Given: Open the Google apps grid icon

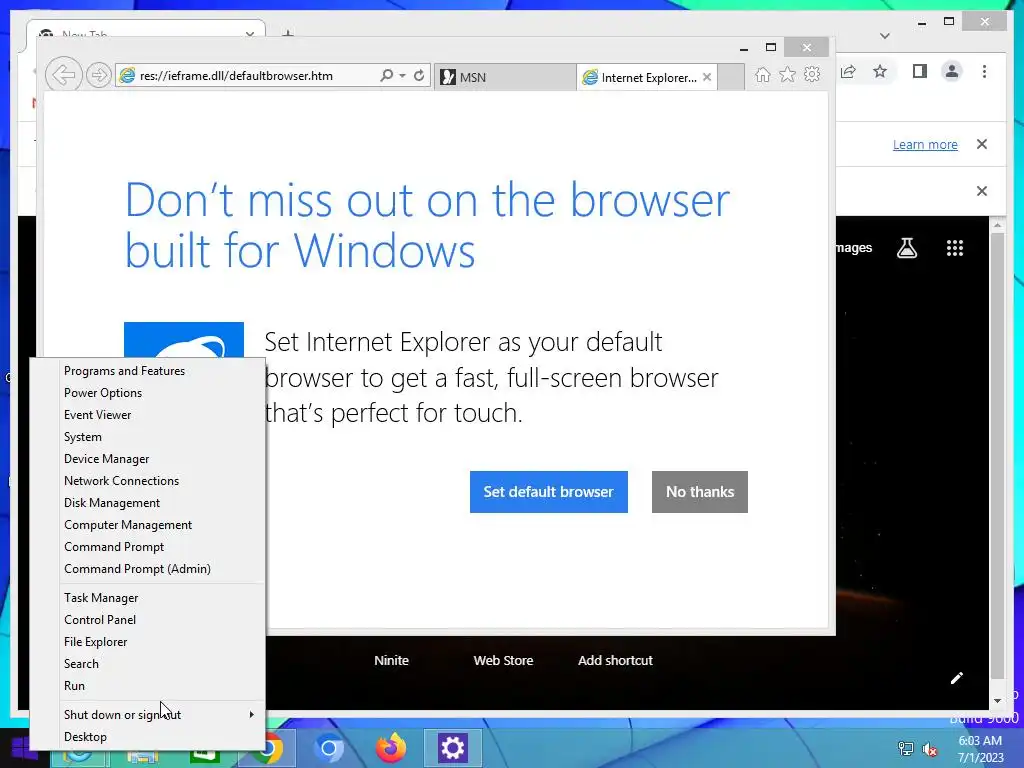Looking at the screenshot, I should 955,248.
